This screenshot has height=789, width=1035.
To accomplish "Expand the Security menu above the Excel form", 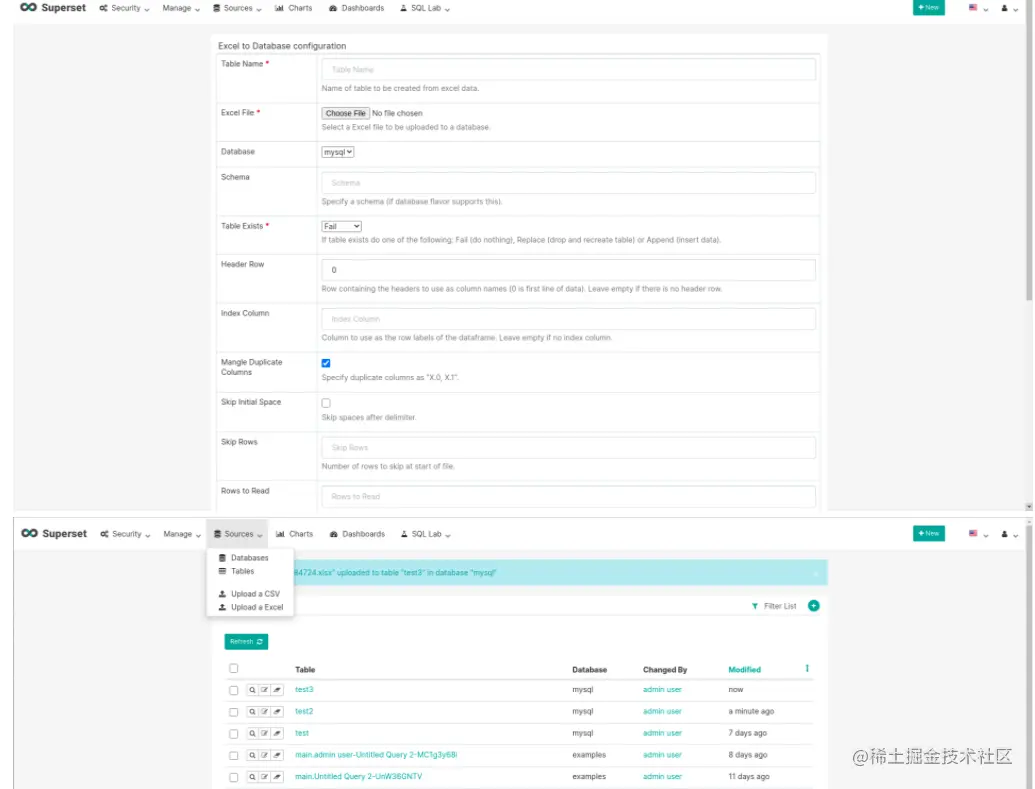I will coord(124,8).
